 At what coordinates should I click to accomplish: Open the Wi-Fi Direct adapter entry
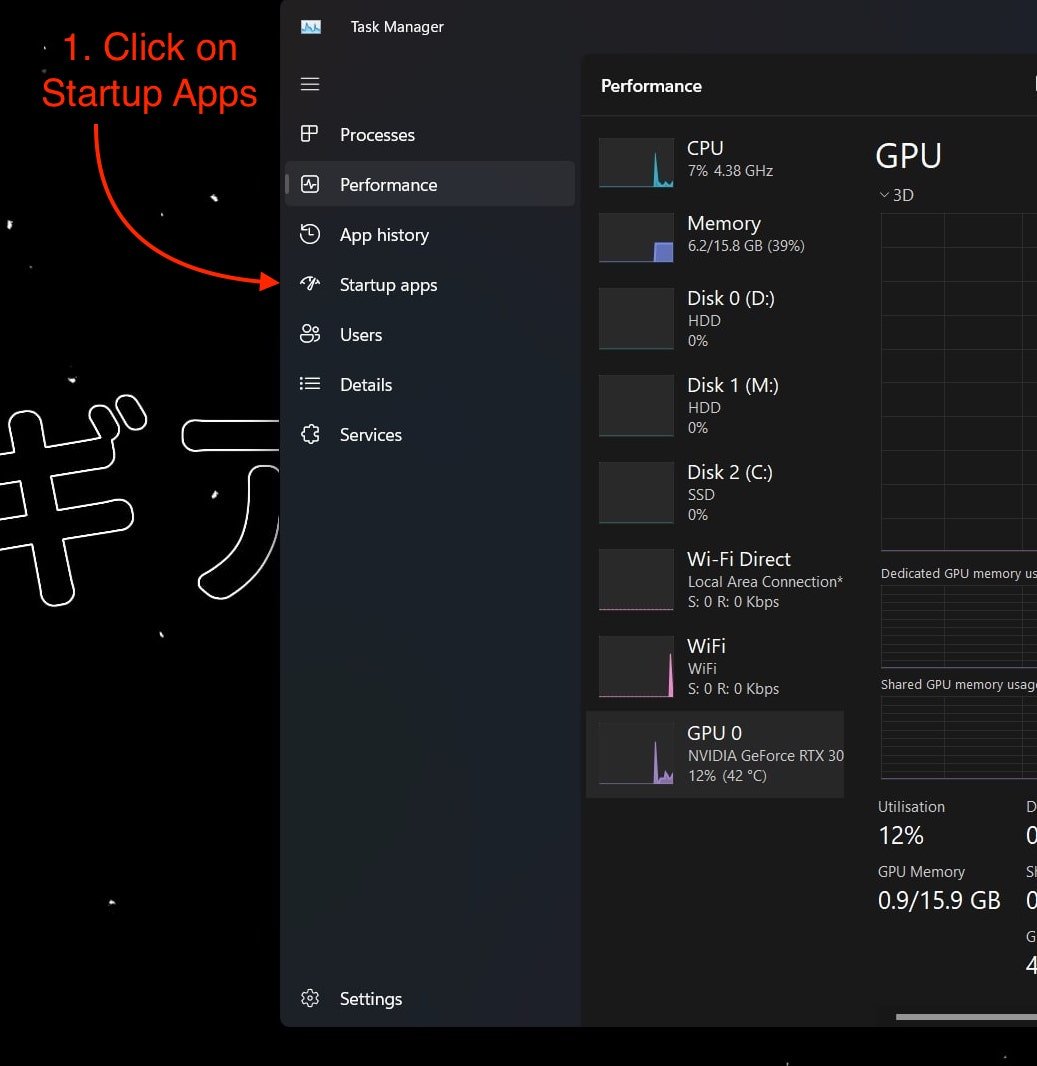(714, 580)
